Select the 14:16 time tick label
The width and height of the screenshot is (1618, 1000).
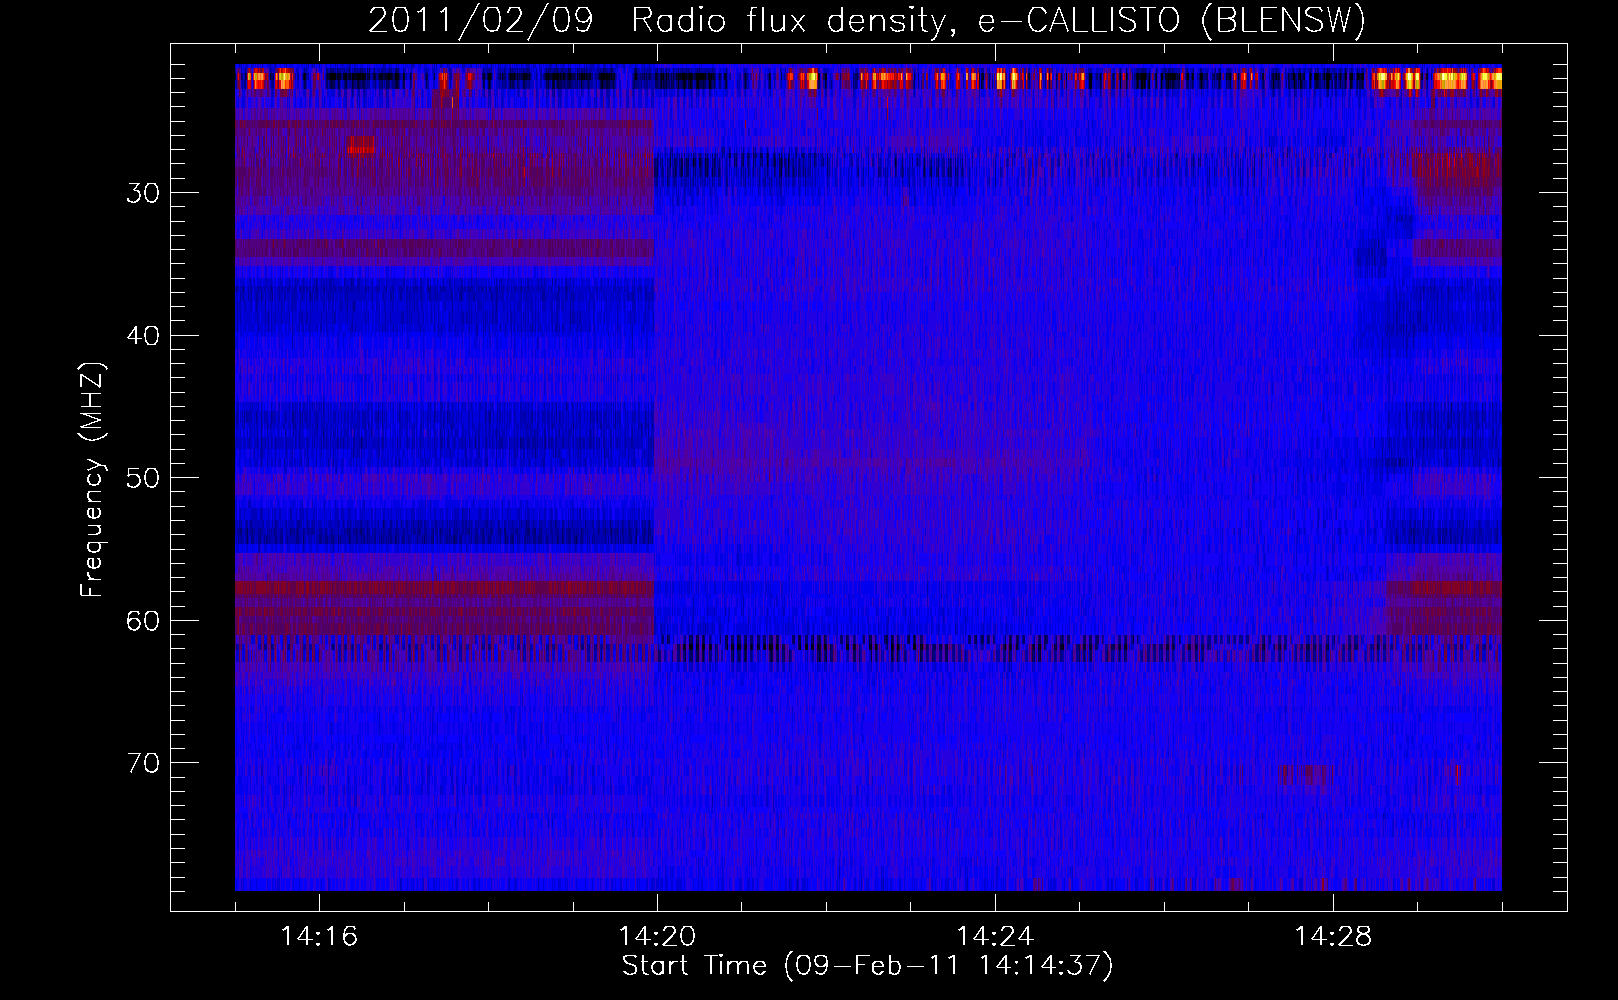coord(319,936)
